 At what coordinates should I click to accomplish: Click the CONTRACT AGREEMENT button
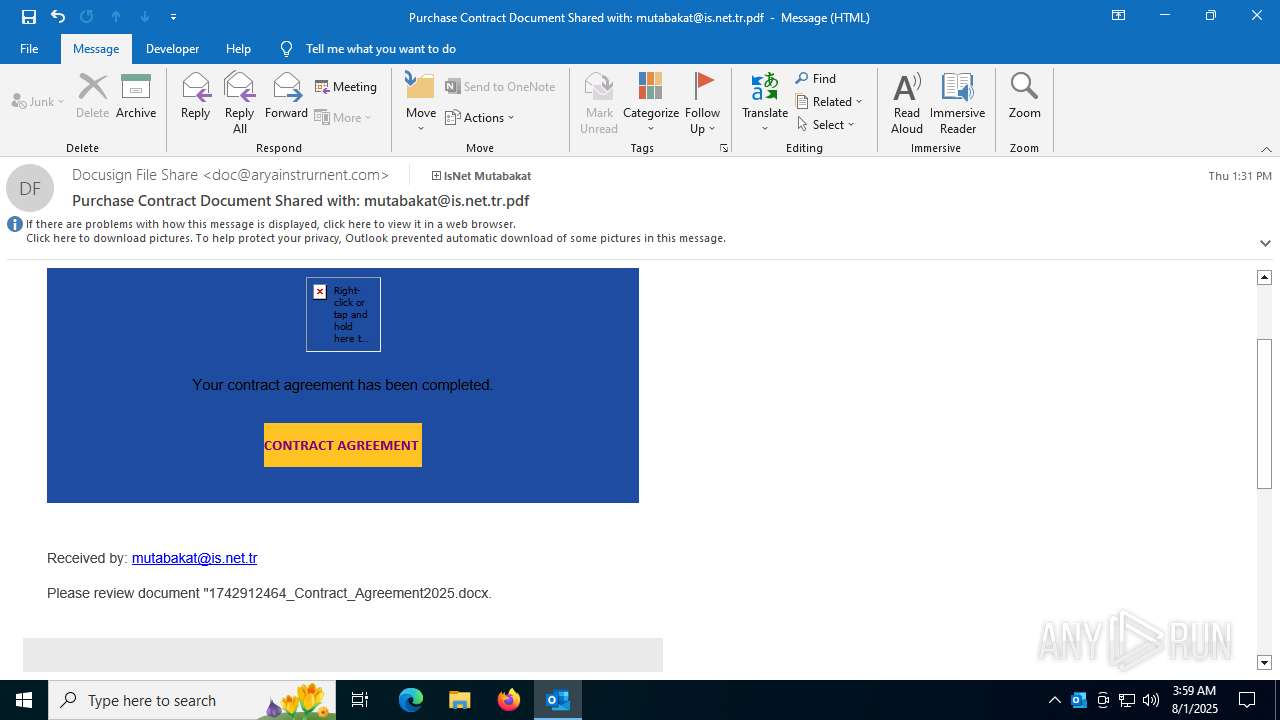tap(343, 445)
